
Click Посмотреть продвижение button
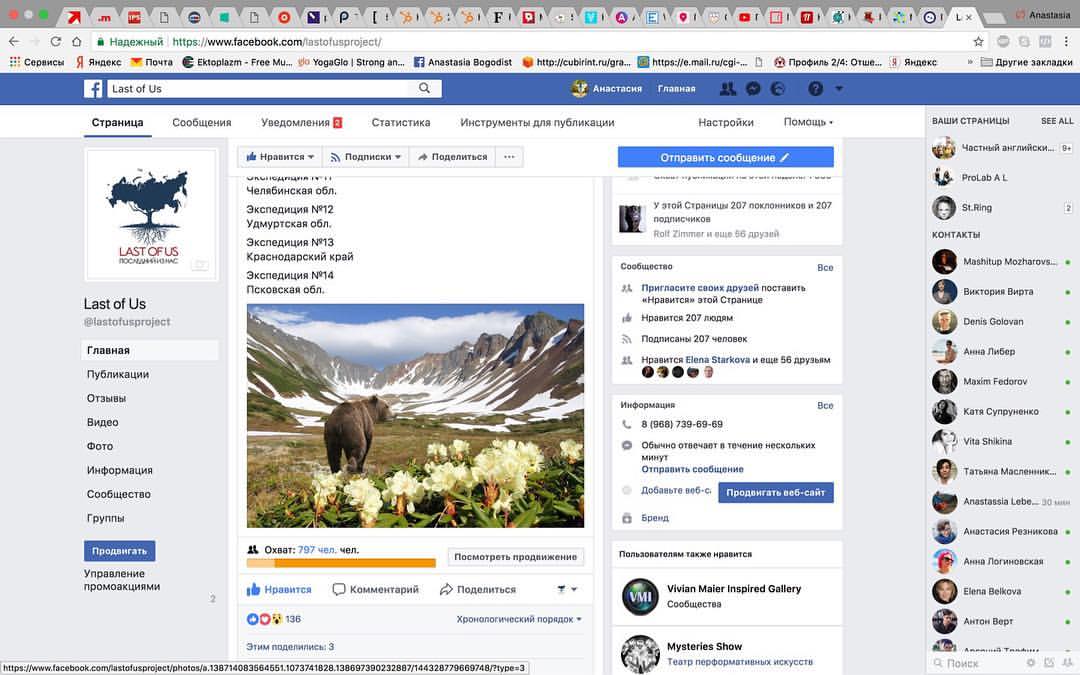pos(515,557)
